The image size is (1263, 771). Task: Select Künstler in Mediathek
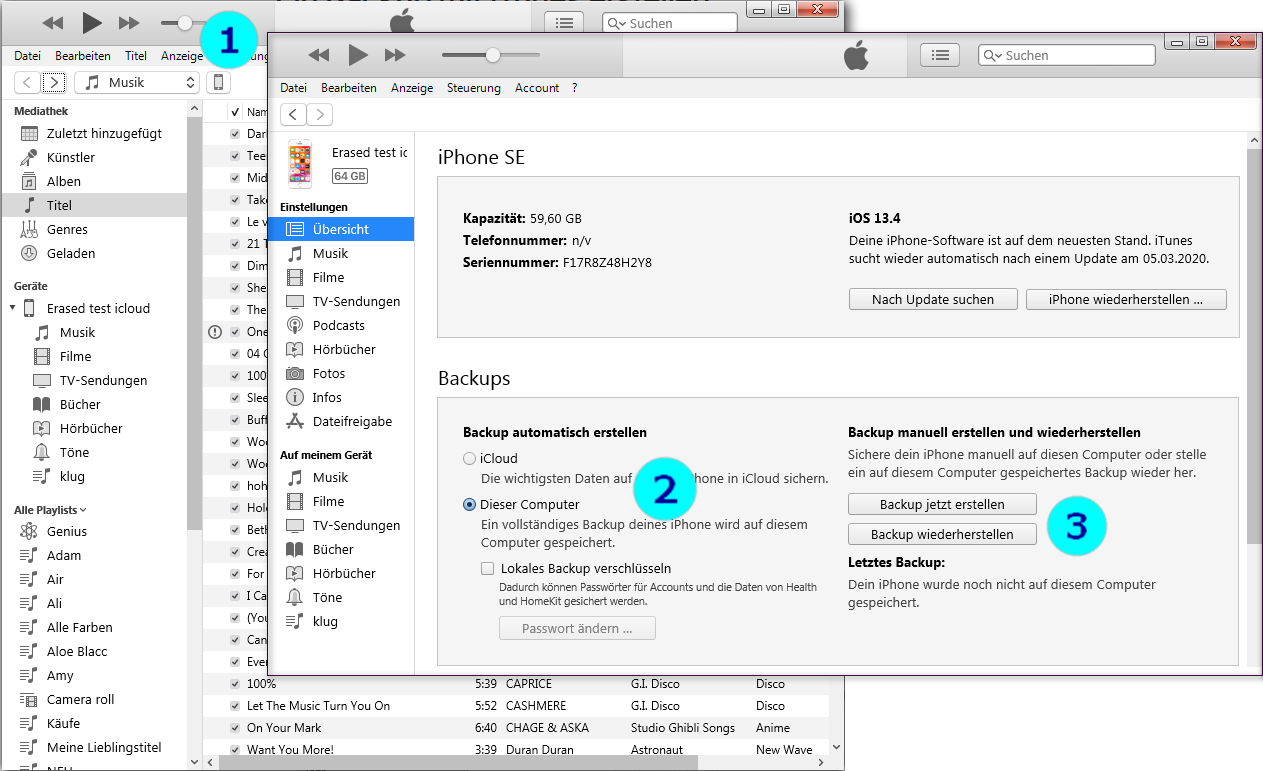click(x=94, y=157)
